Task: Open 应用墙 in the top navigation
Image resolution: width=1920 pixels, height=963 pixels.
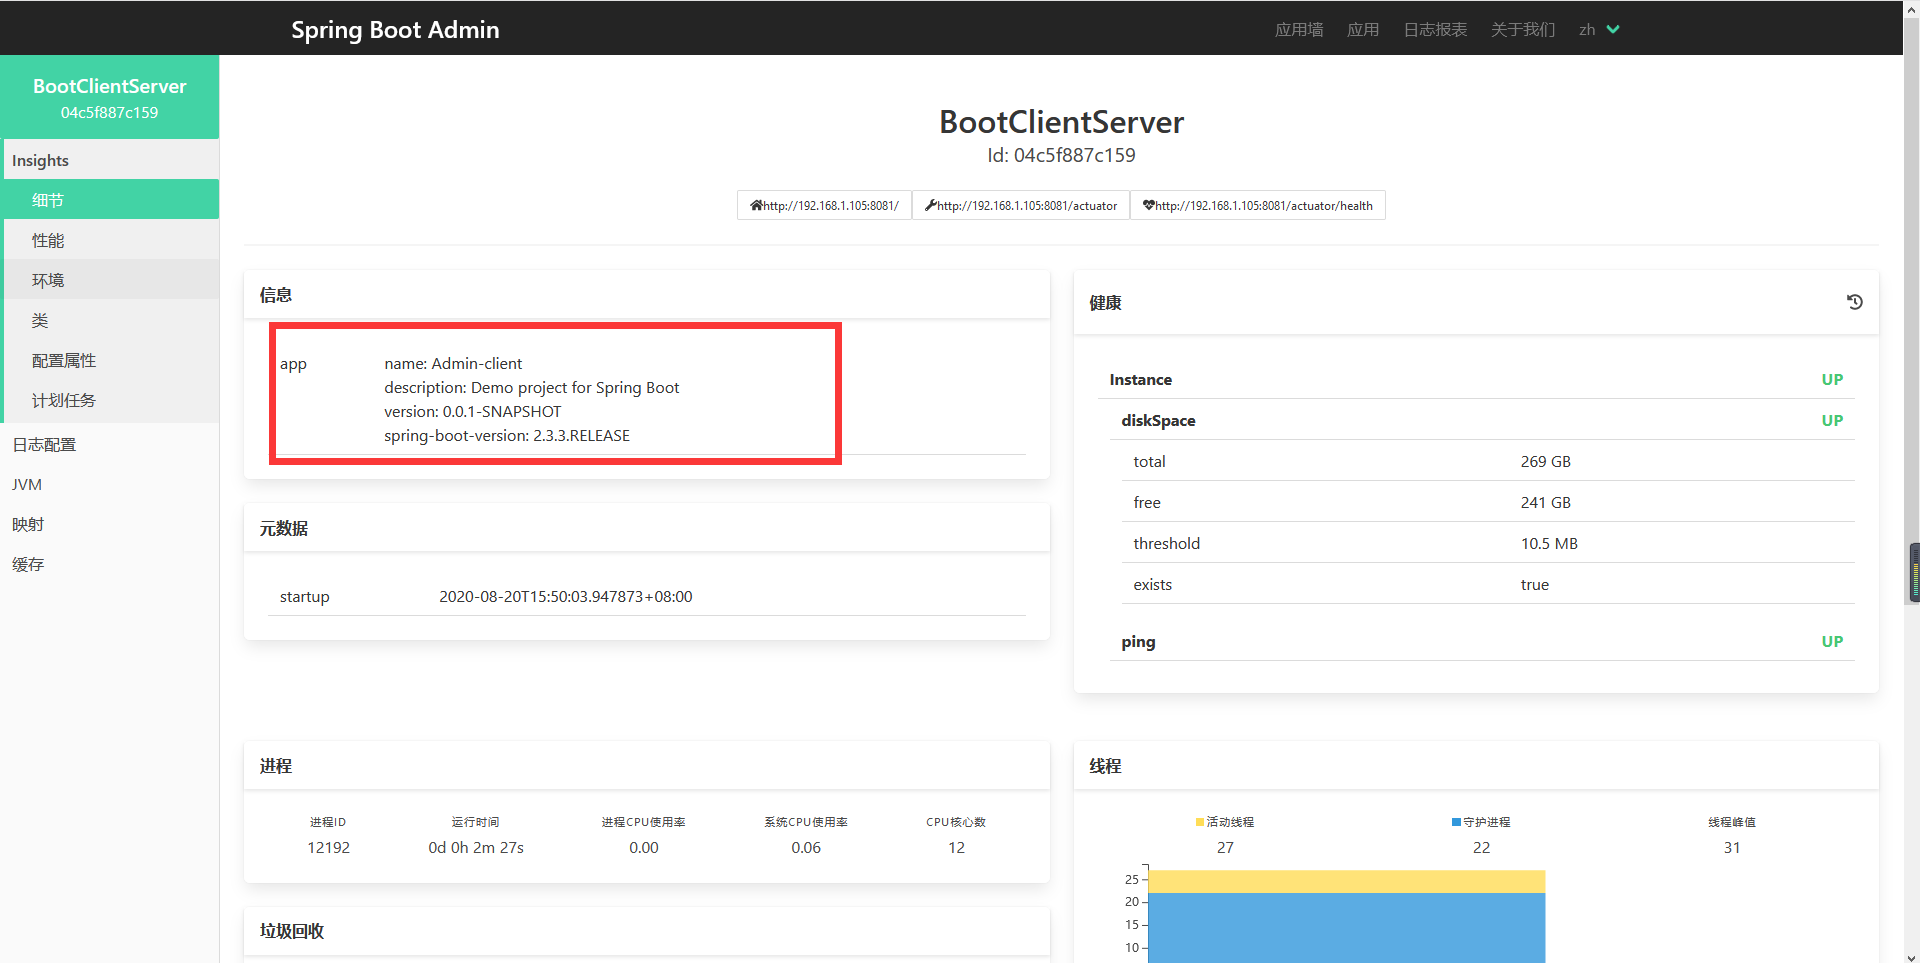Action: point(1298,30)
